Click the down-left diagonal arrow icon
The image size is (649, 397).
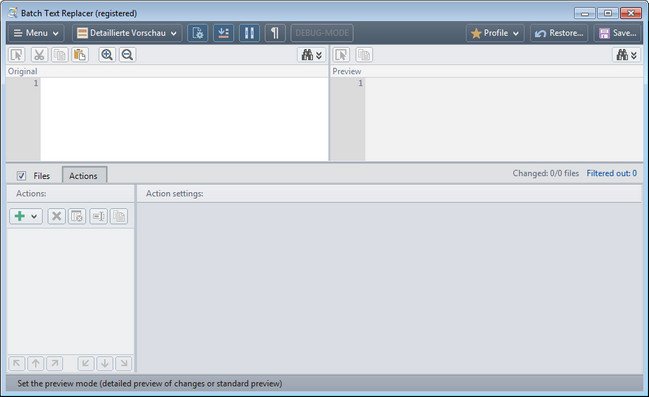point(86,363)
